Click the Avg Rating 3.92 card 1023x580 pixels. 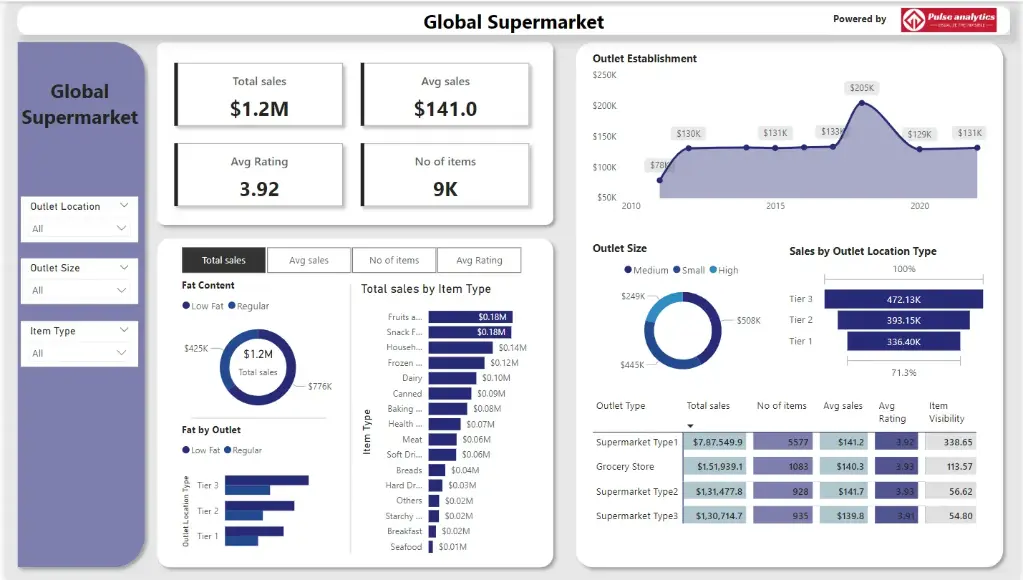(259, 175)
